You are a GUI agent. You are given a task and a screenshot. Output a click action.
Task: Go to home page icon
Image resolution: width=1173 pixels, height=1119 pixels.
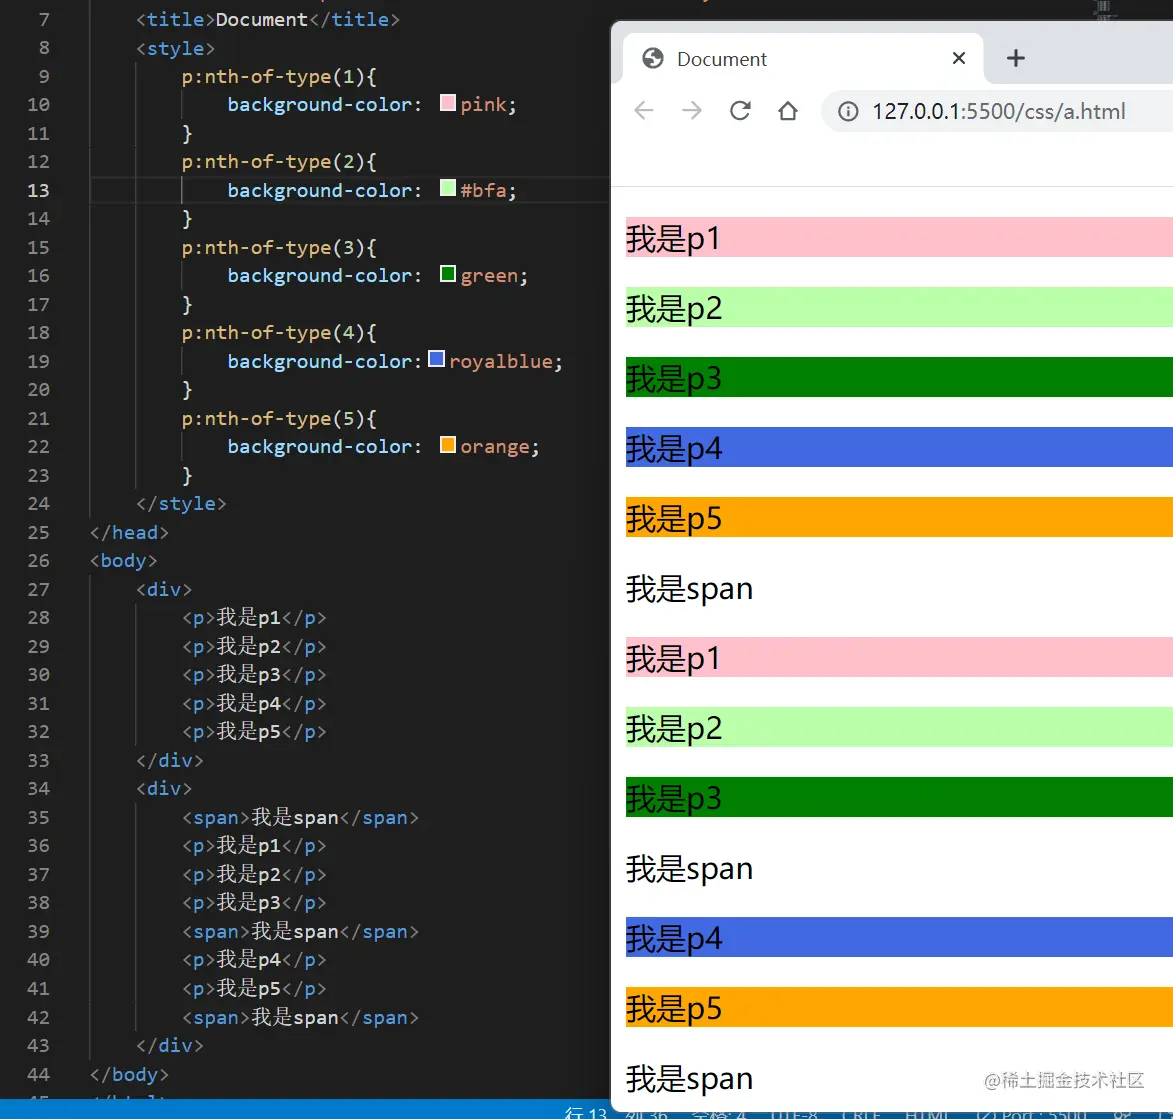point(788,111)
